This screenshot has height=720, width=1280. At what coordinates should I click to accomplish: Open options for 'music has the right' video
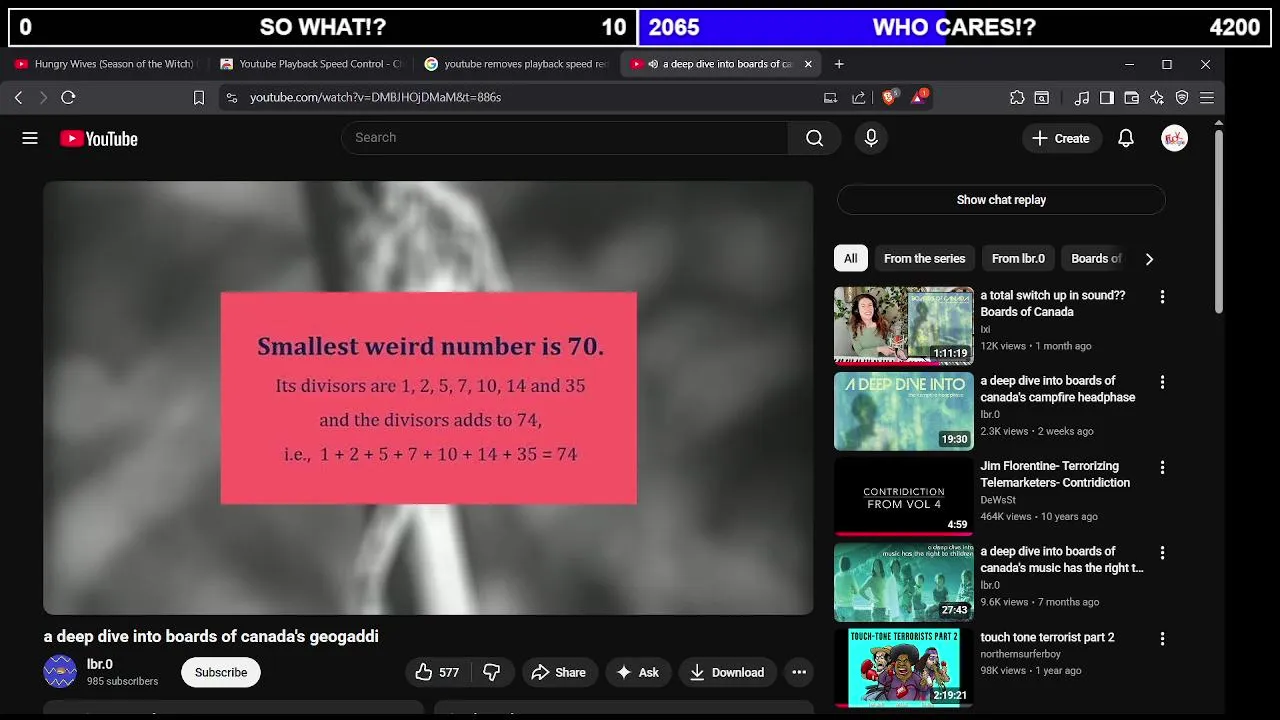pyautogui.click(x=1162, y=553)
